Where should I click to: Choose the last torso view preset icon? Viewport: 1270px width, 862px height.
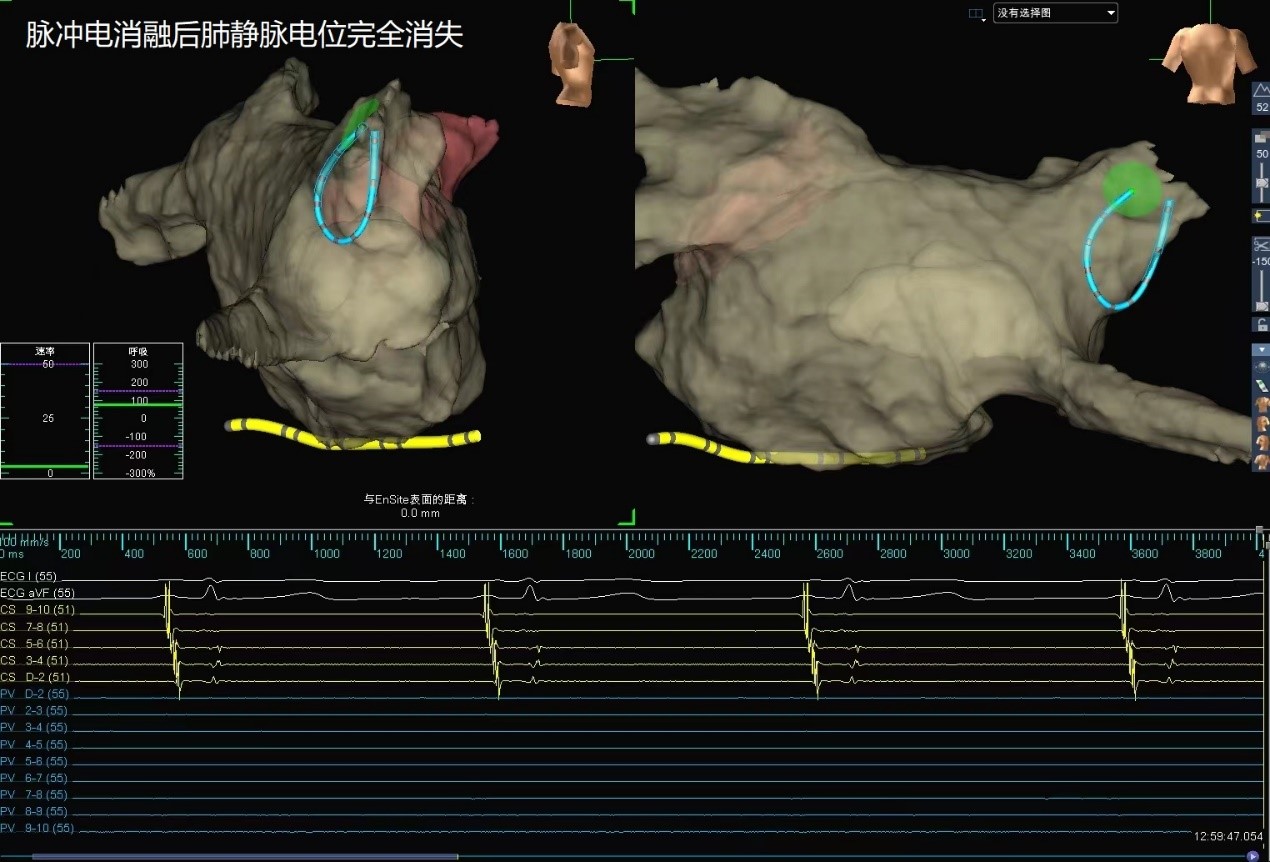[x=1262, y=461]
